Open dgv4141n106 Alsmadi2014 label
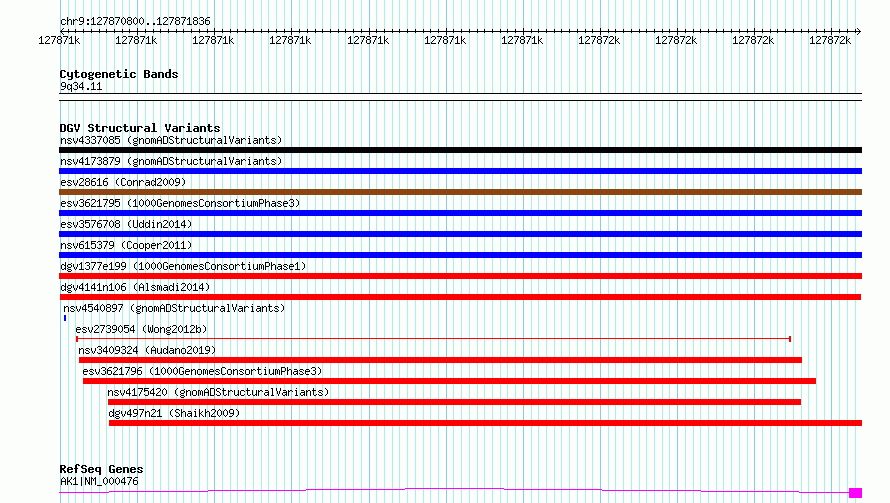The height and width of the screenshot is (503, 890). [x=135, y=287]
